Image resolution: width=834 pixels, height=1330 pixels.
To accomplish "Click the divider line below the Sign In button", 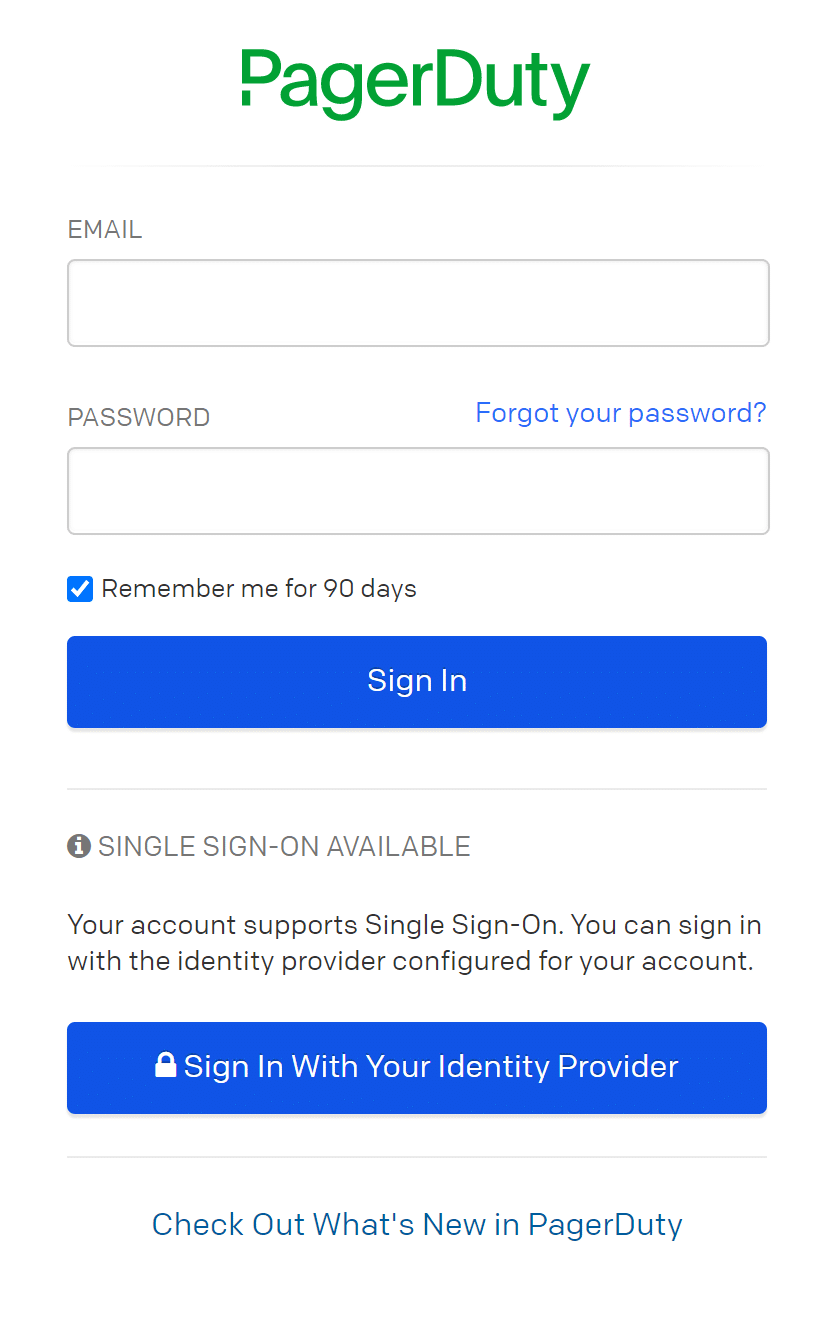I will pyautogui.click(x=417, y=789).
